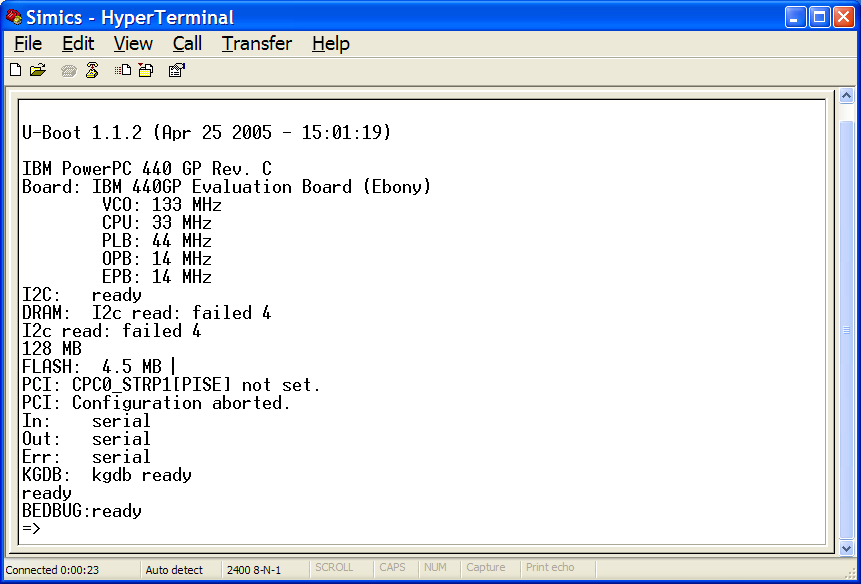Click the '128 MB' line
861x584 pixels.
(52, 349)
